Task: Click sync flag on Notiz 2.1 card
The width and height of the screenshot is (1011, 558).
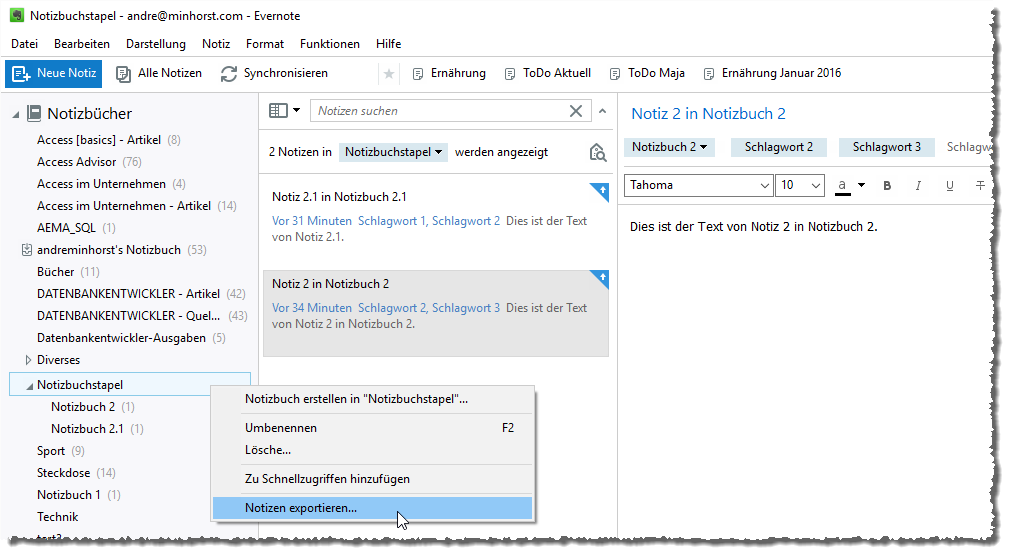Action: point(601,191)
